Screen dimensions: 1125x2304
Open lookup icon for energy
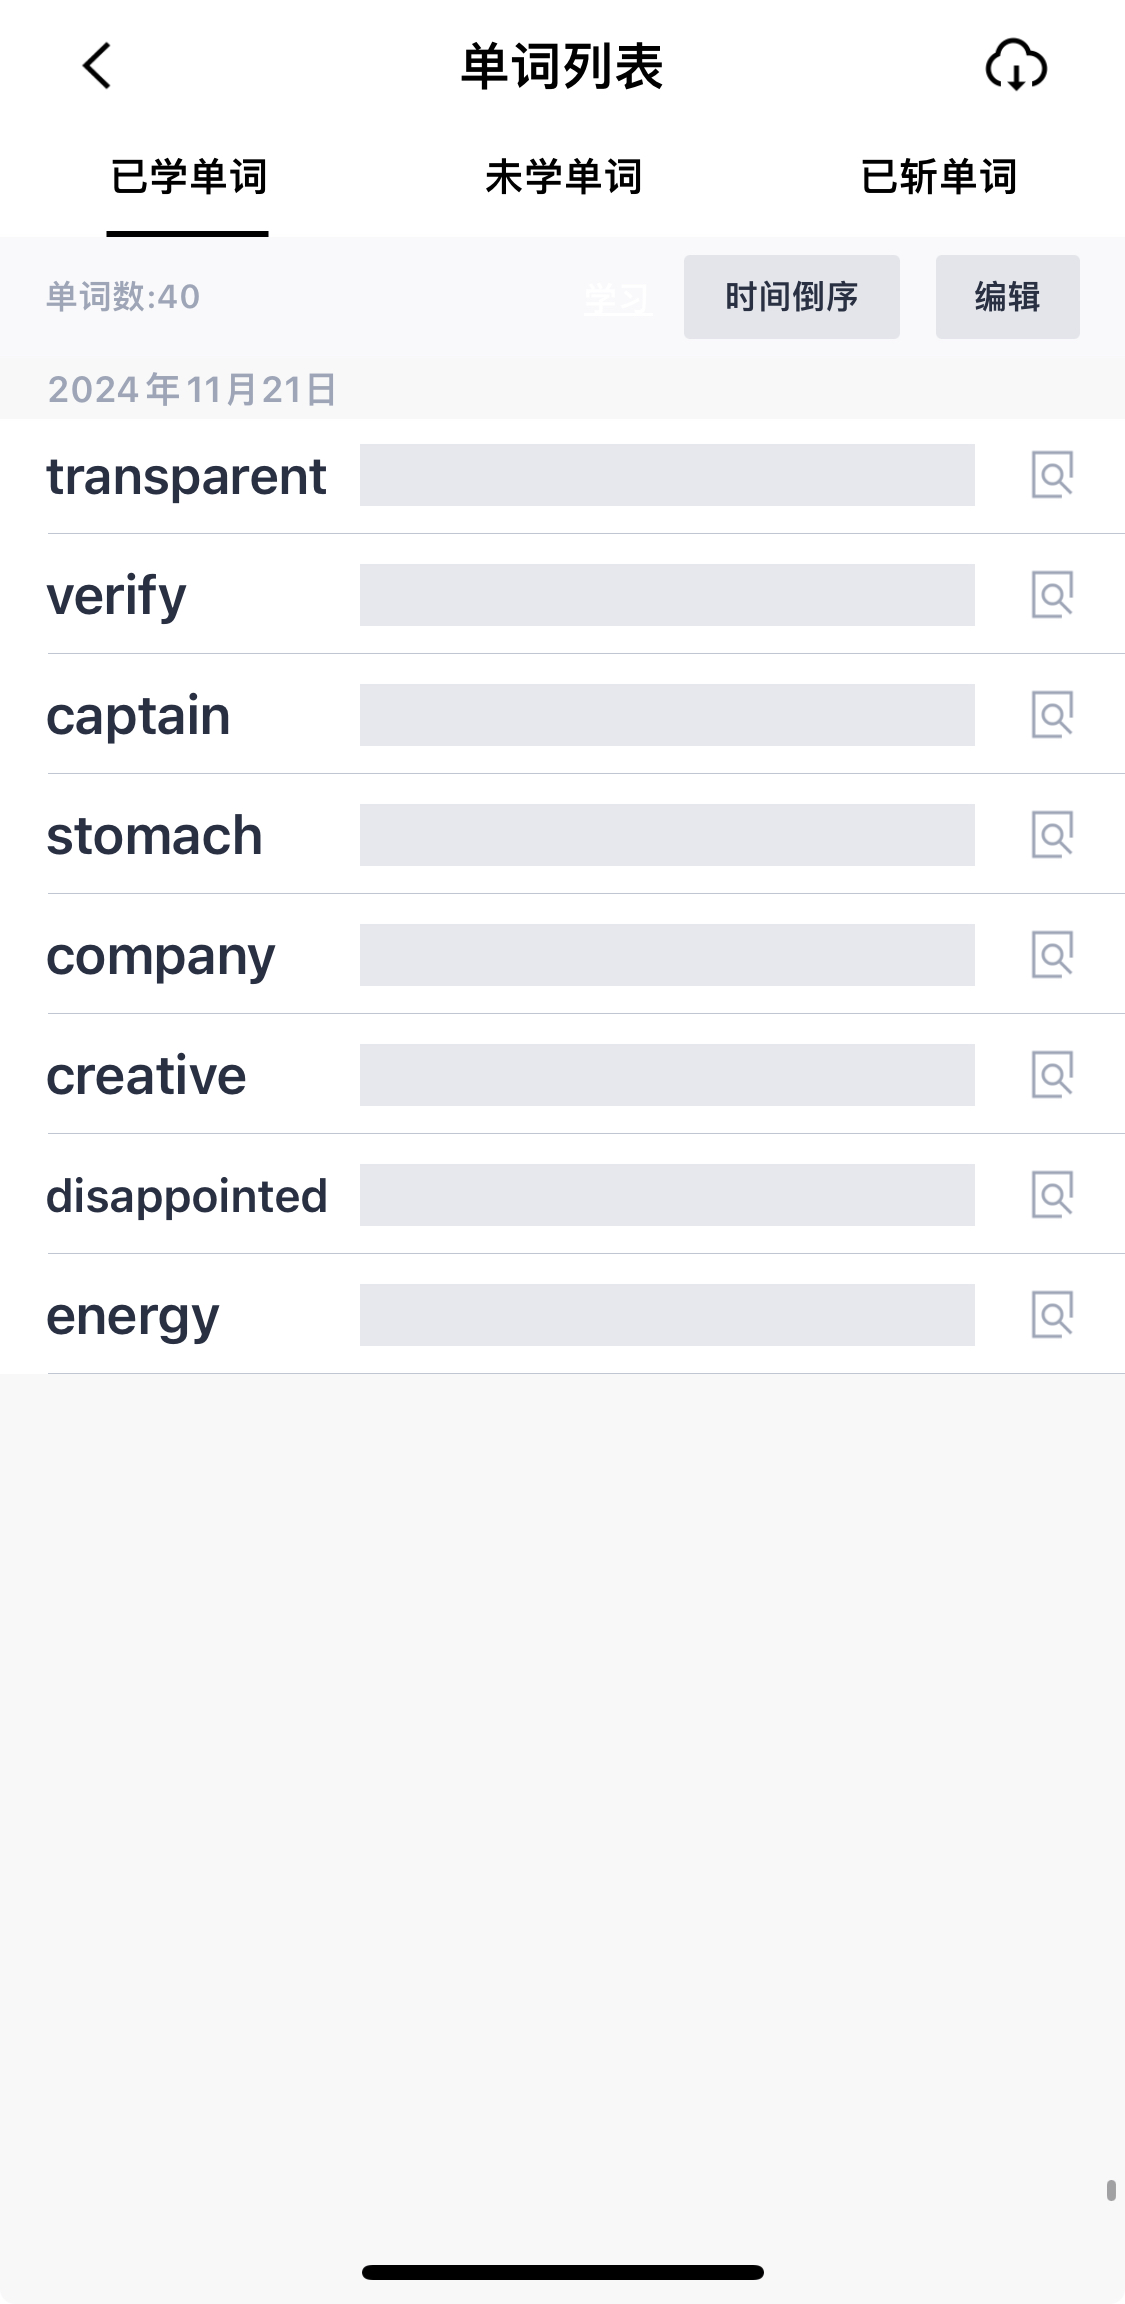pos(1052,1315)
